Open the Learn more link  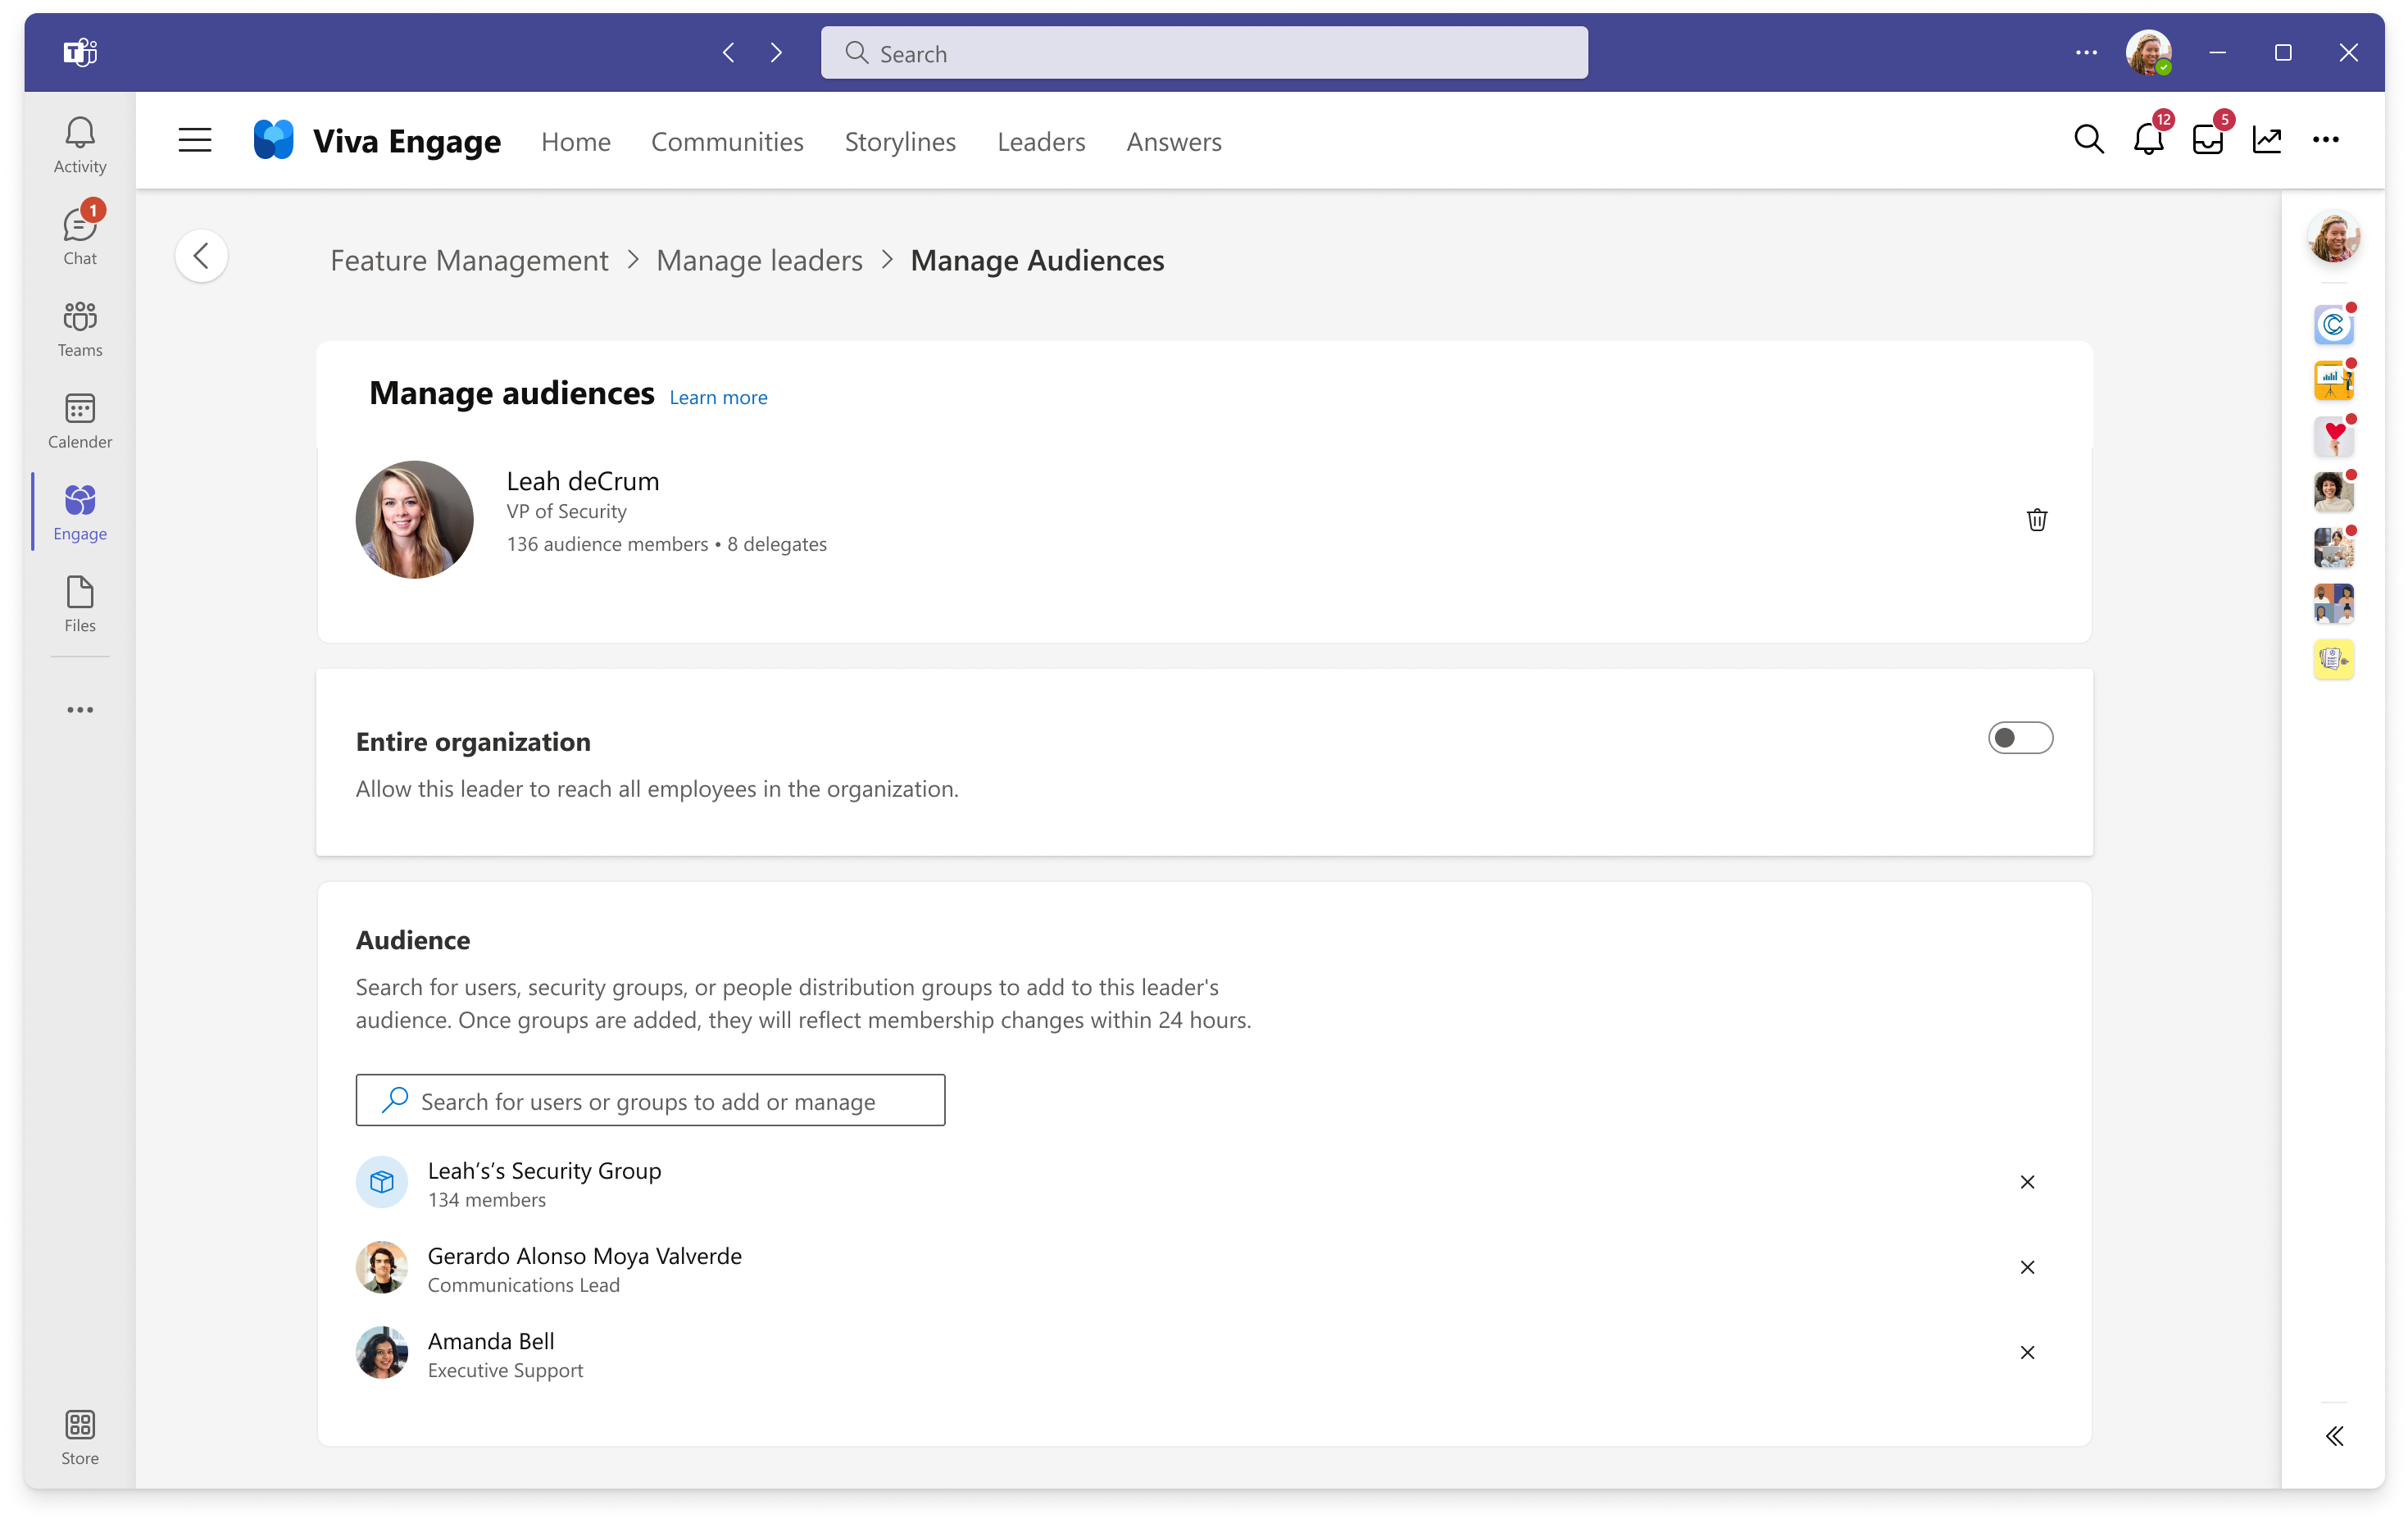point(717,397)
